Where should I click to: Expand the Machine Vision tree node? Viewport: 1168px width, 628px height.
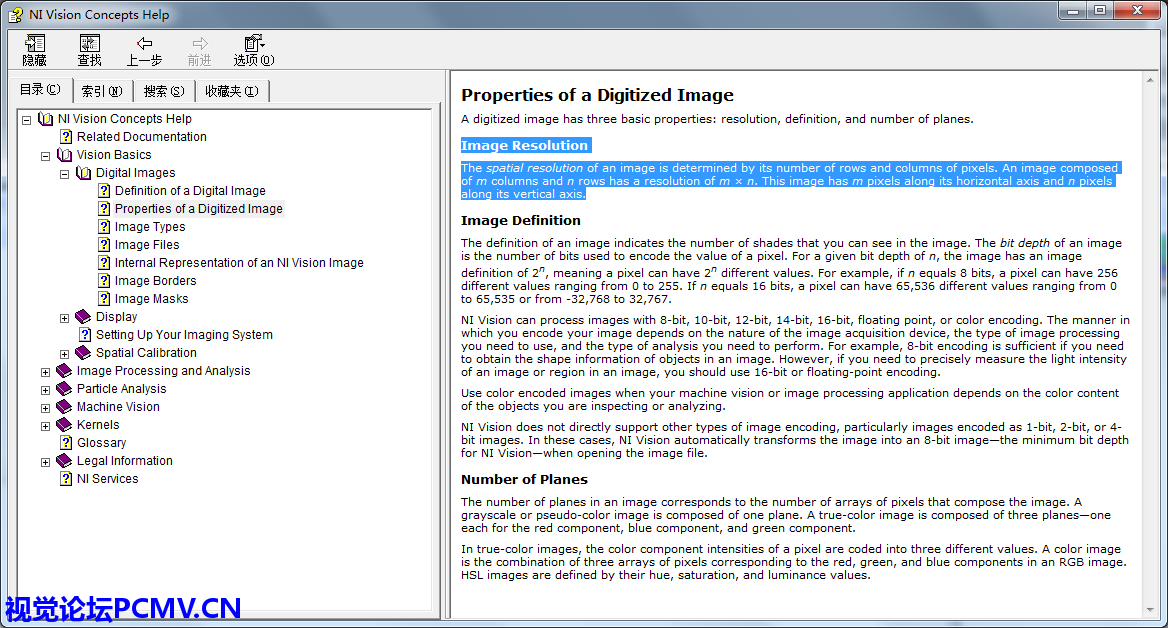pyautogui.click(x=45, y=408)
